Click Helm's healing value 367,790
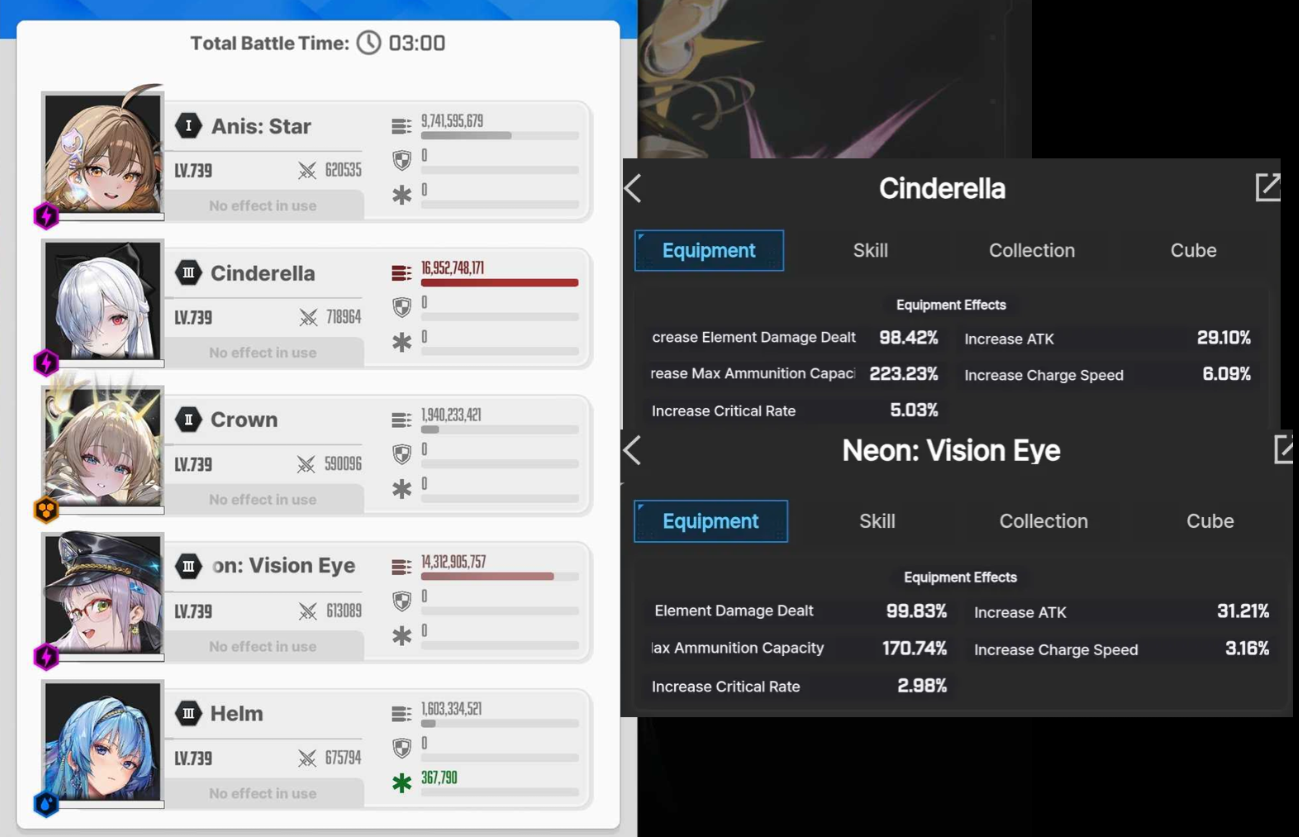Screen dimensions: 1299x837 (440, 778)
